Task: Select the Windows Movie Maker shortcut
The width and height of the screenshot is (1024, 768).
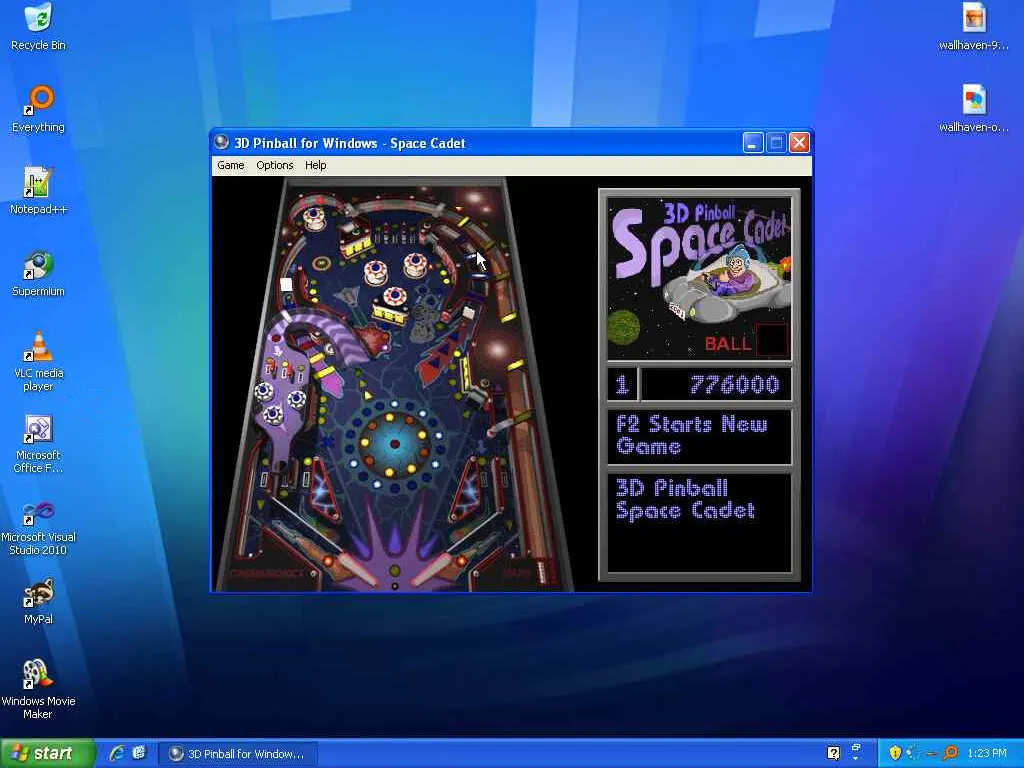Action: point(38,689)
